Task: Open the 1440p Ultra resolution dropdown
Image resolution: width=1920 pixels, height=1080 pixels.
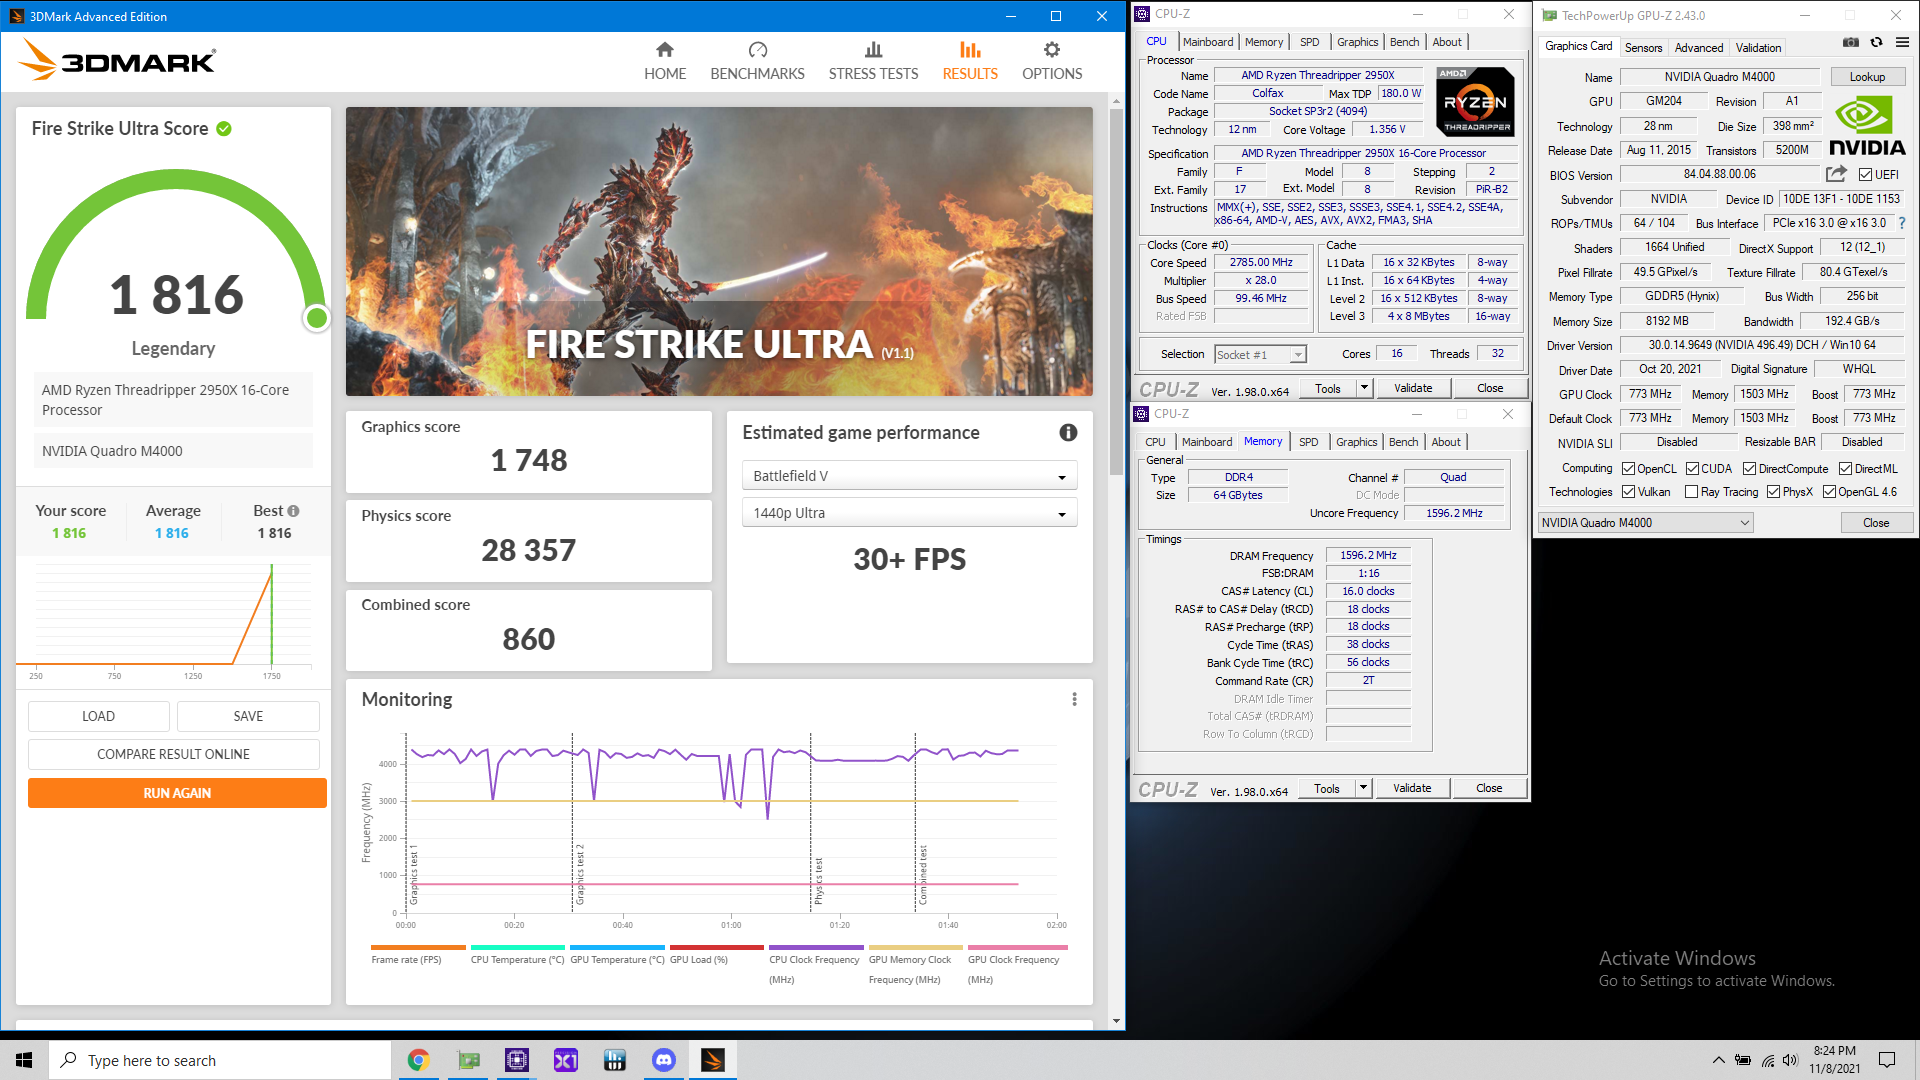Action: pyautogui.click(x=909, y=513)
